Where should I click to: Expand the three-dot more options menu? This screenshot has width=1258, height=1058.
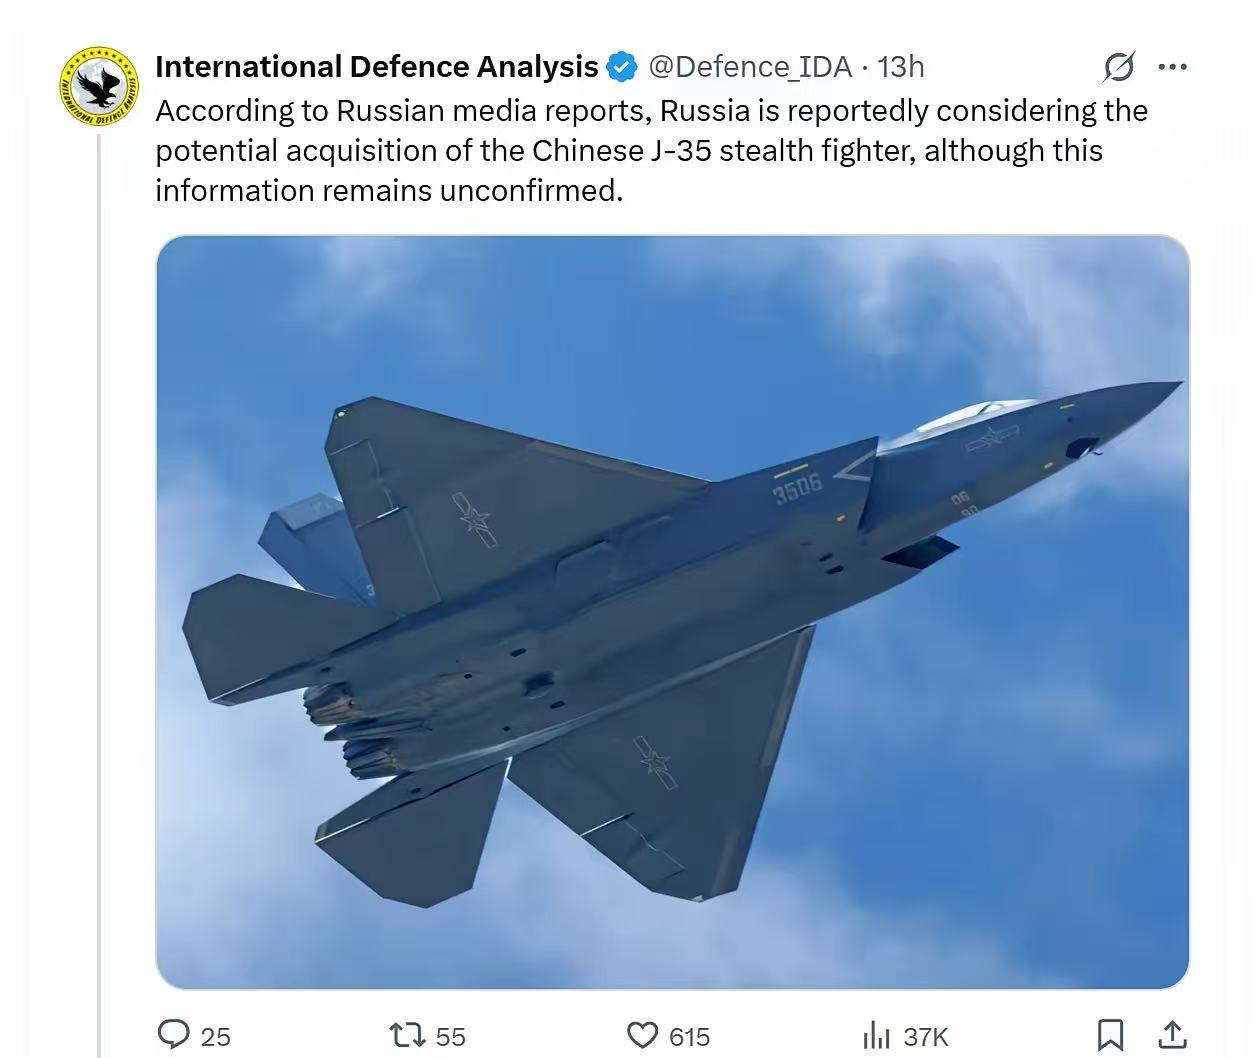pyautogui.click(x=1172, y=67)
